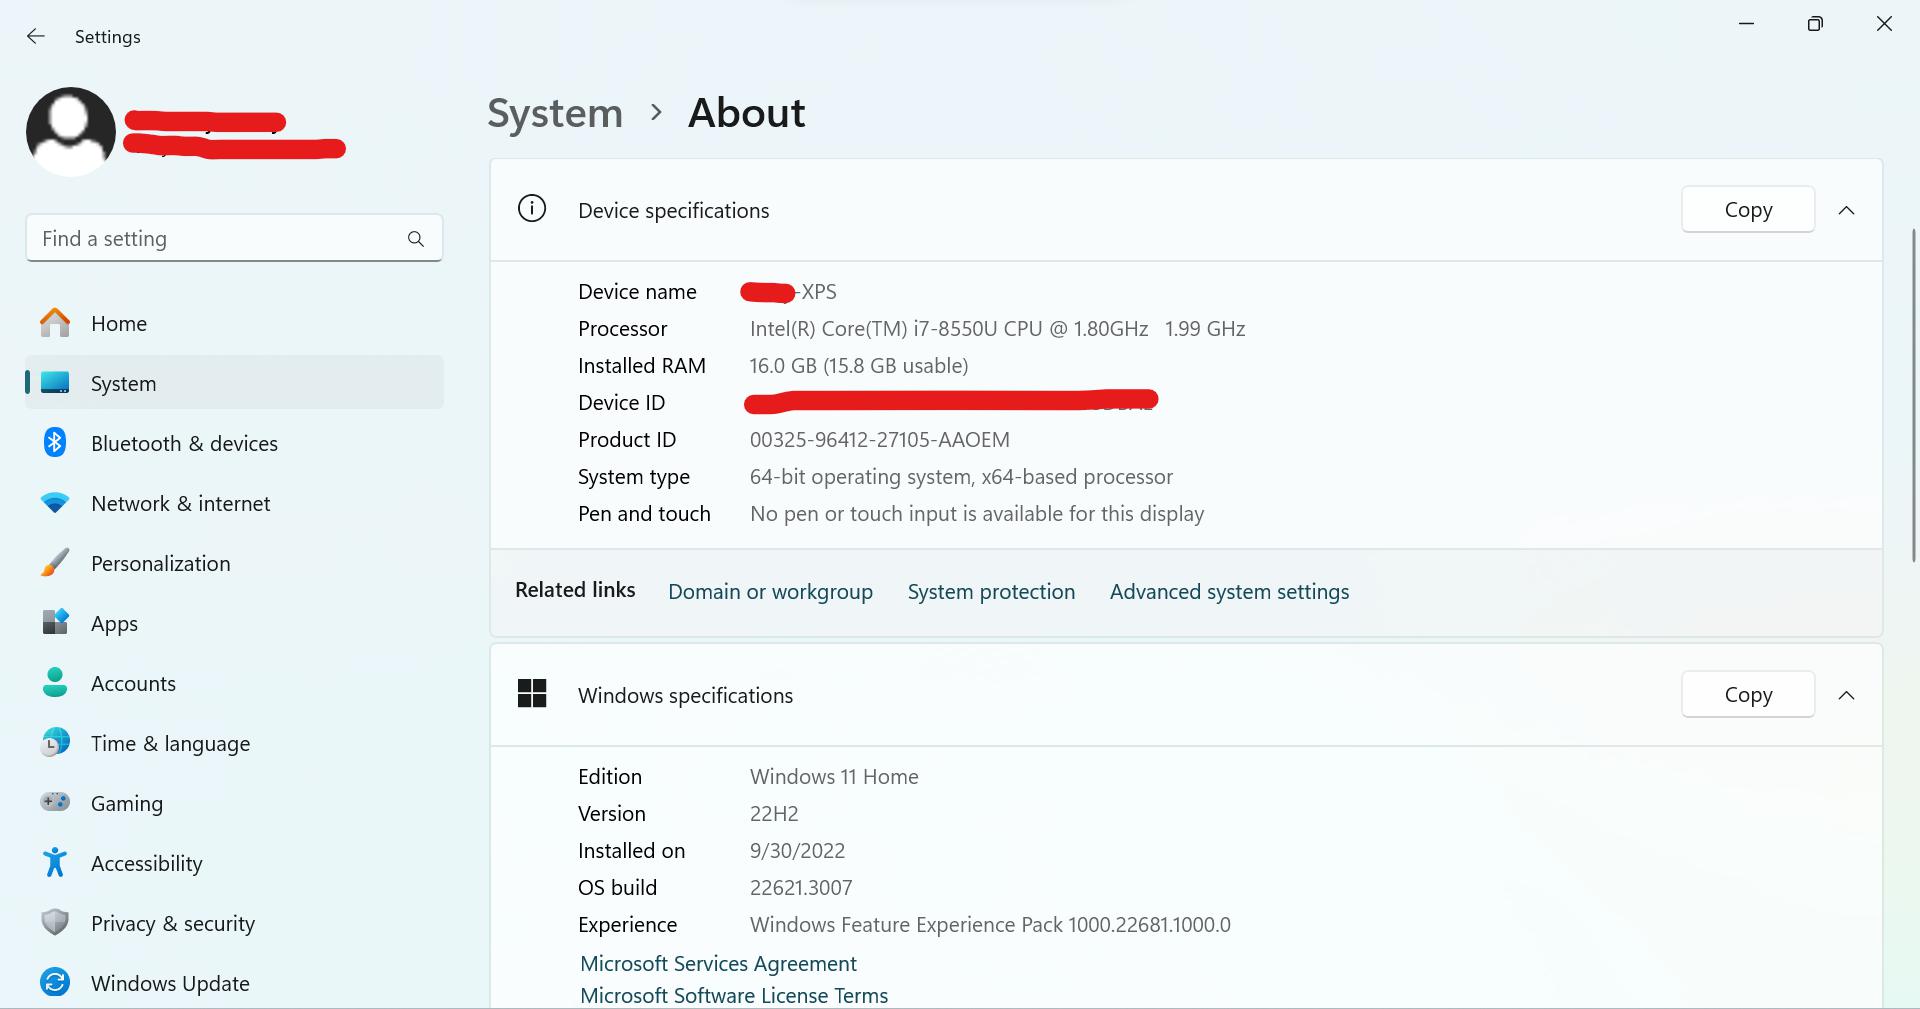Click the Windows logo icon
This screenshot has height=1009, width=1920.
(x=532, y=693)
